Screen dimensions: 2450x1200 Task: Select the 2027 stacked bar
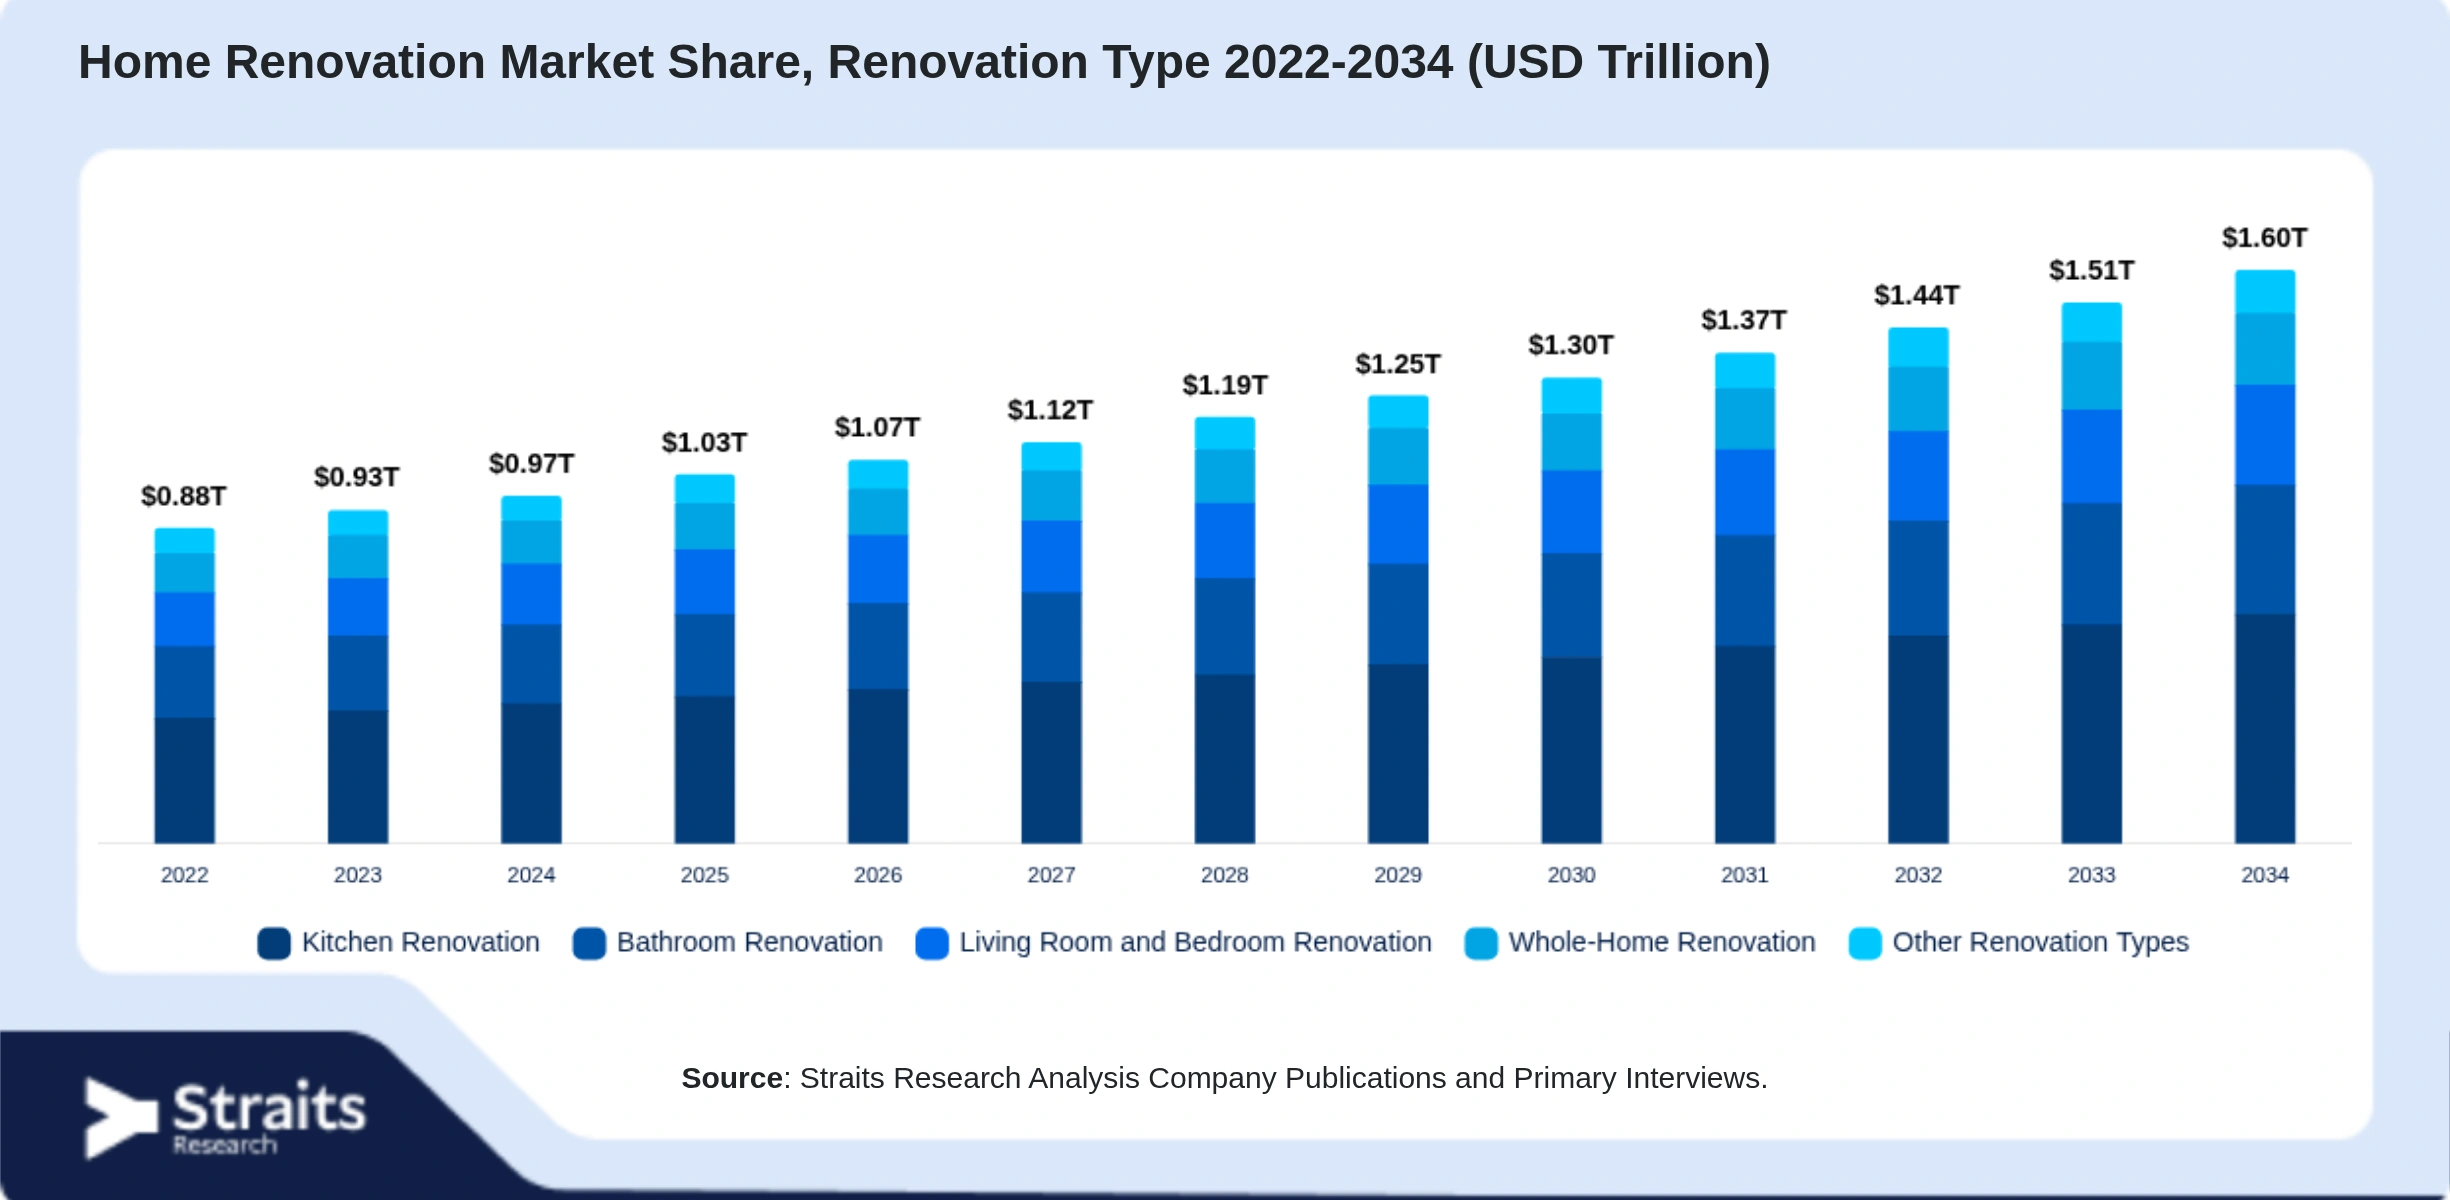[1051, 643]
